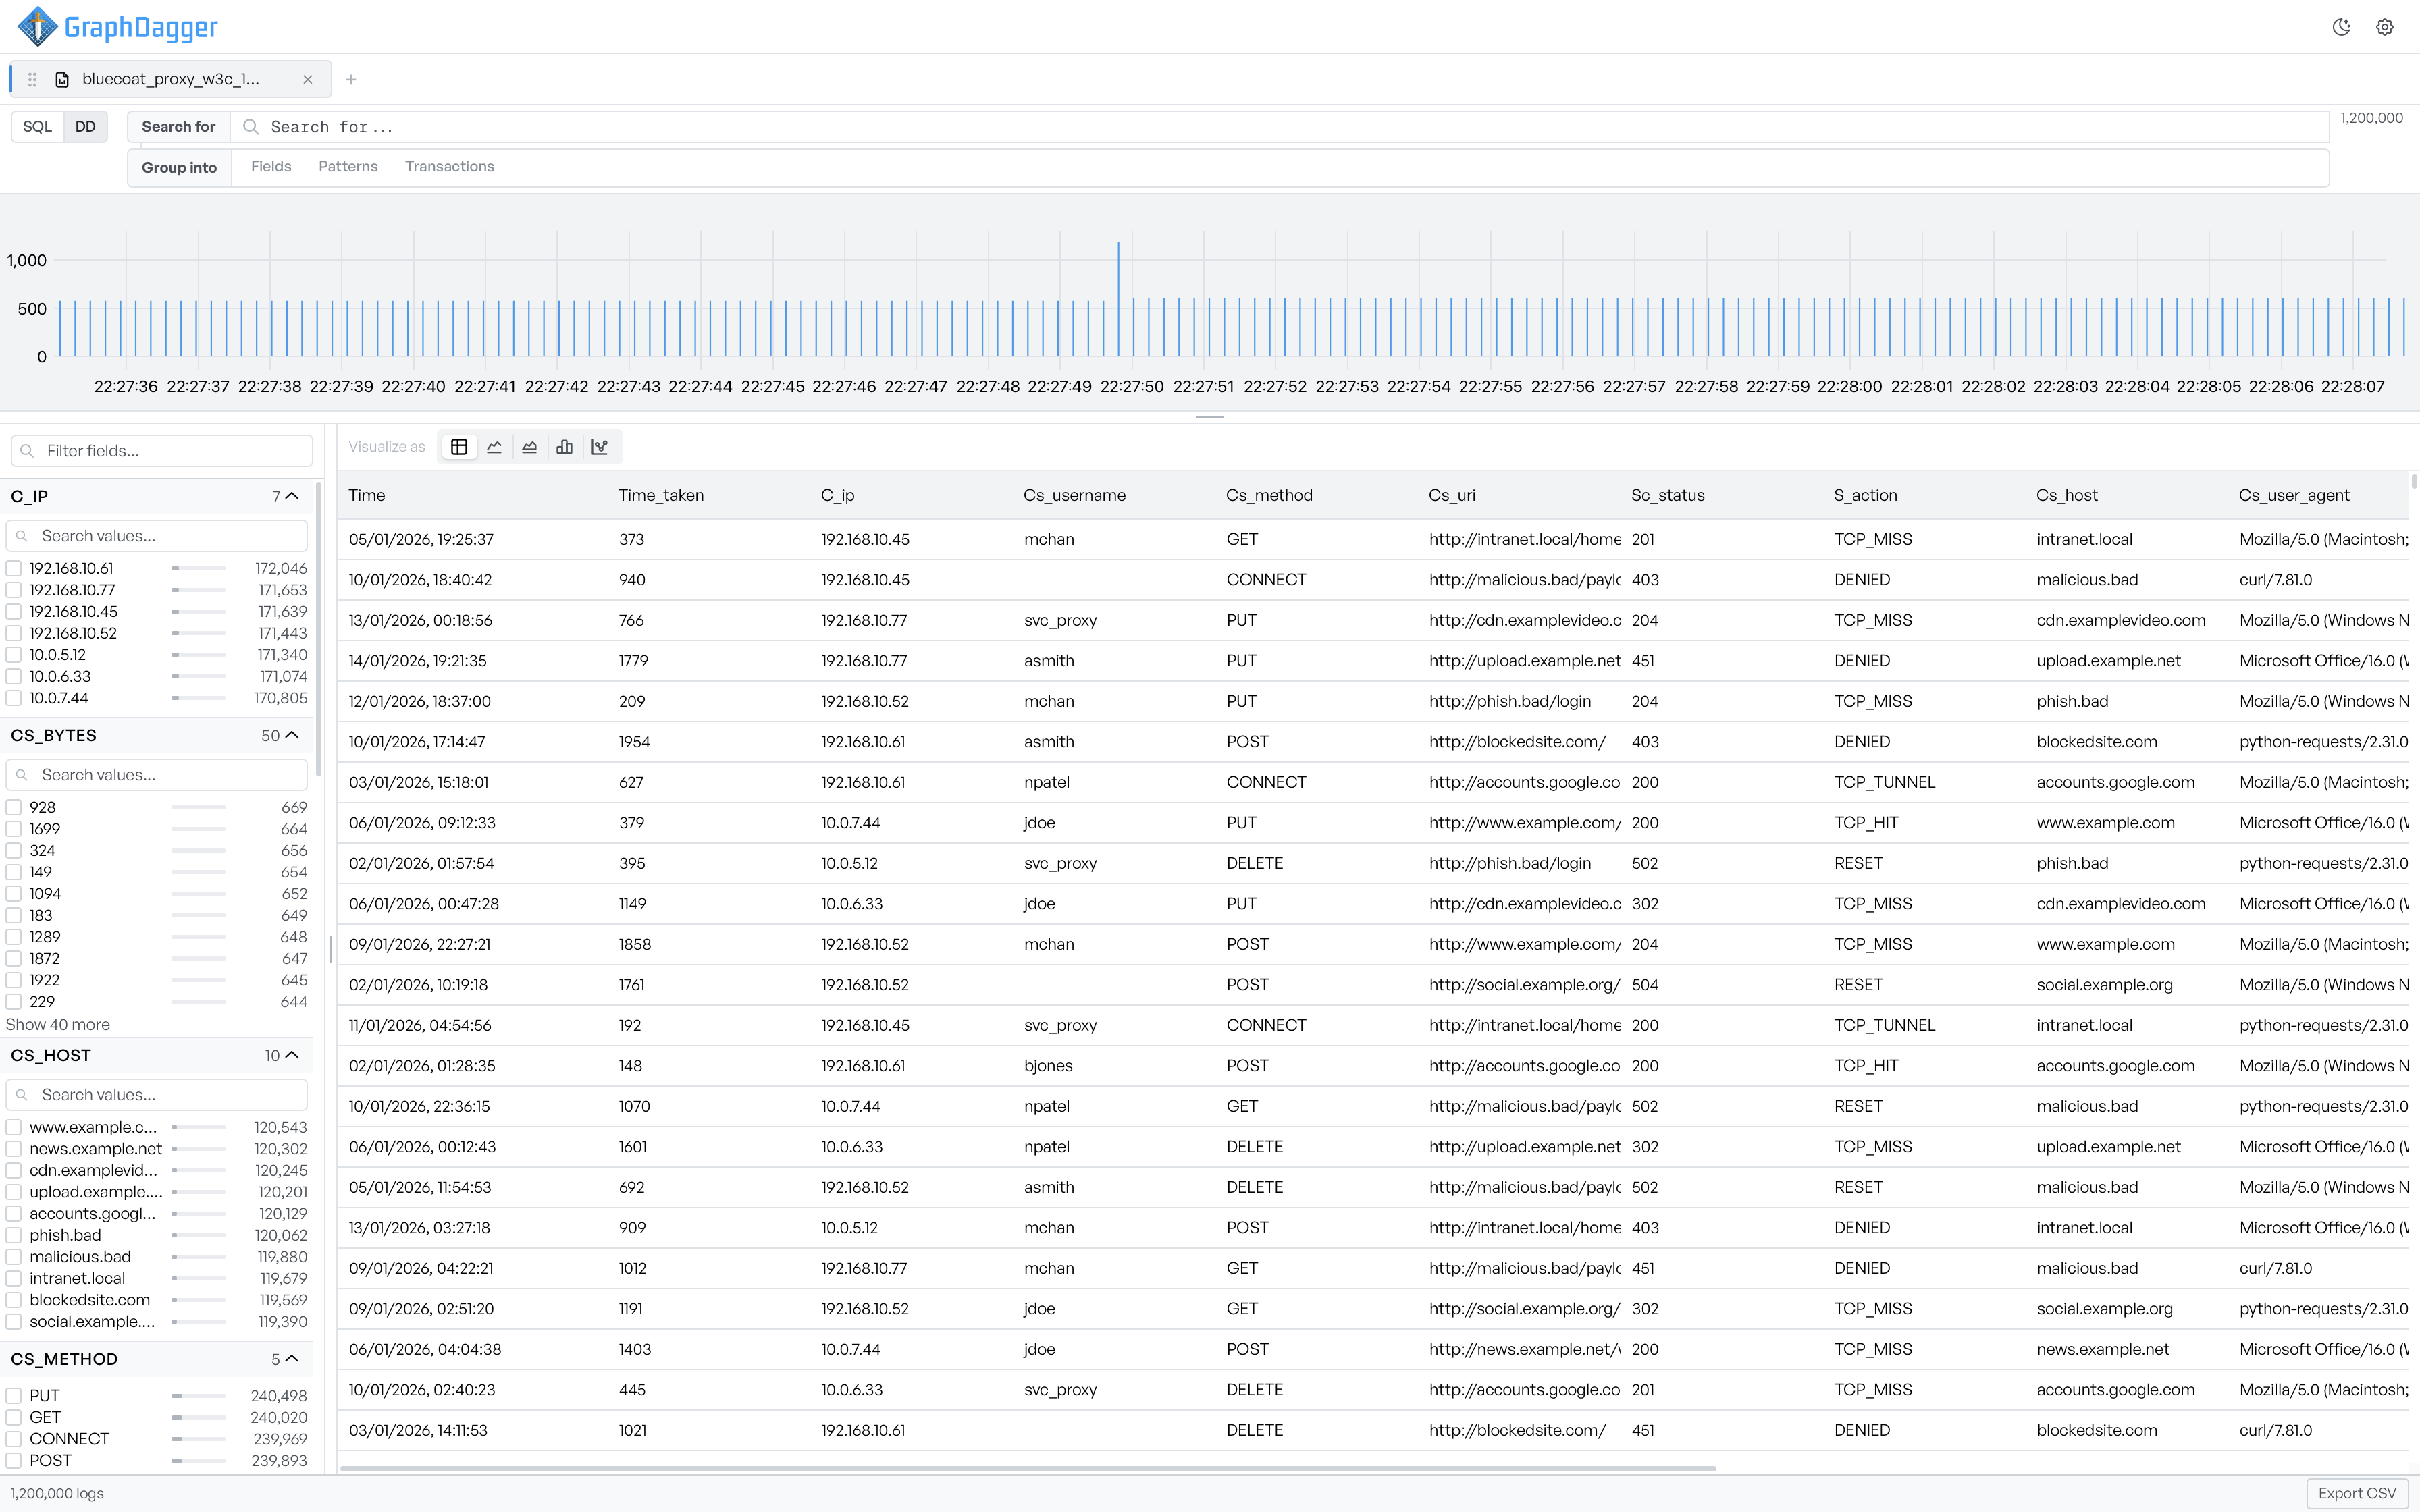The image size is (2420, 1512).
Task: Click C_IP Search values input
Action: click(x=157, y=536)
